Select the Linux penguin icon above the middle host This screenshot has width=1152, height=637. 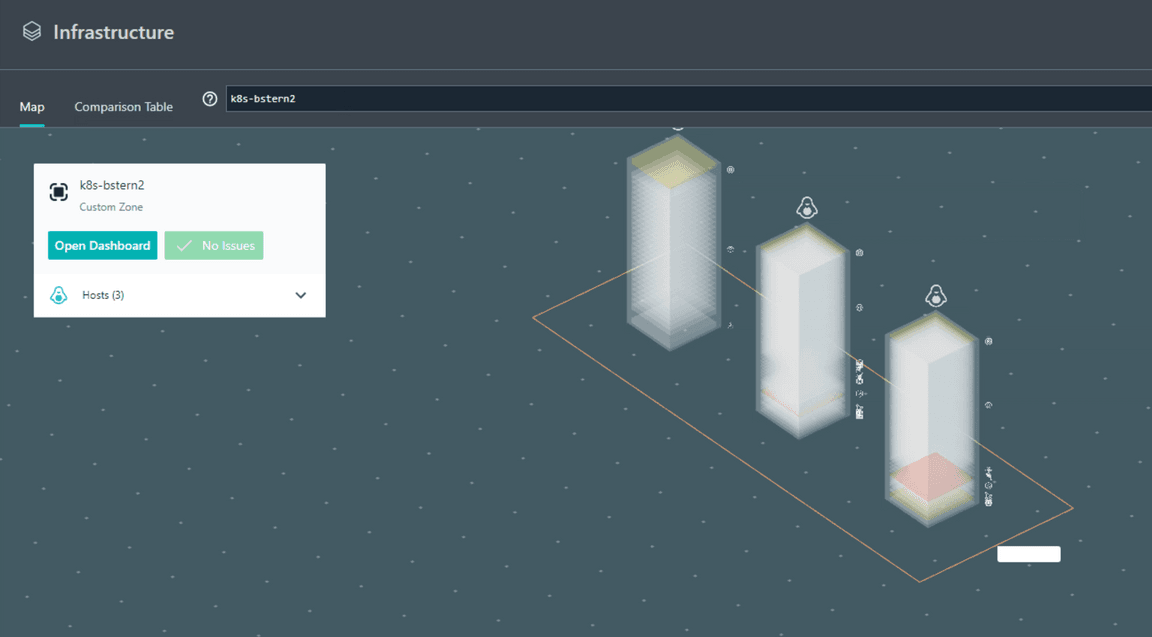pos(807,209)
